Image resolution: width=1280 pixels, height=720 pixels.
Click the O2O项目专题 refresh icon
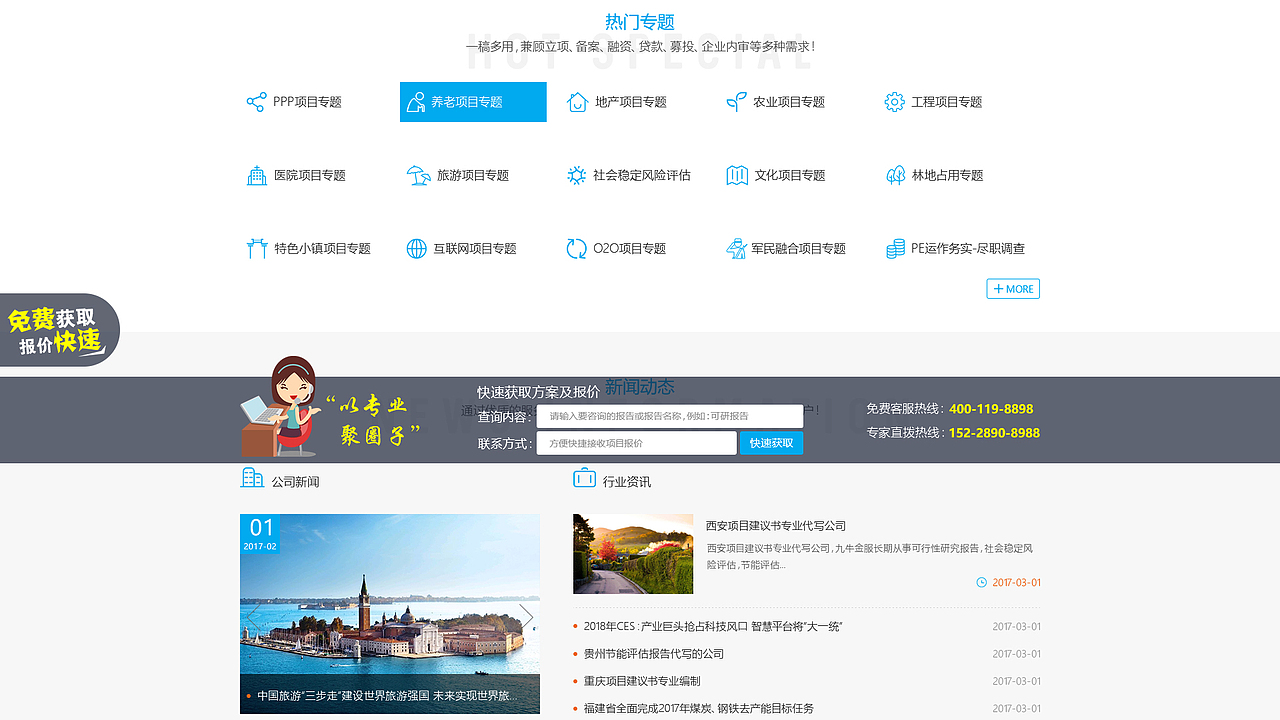tap(576, 248)
